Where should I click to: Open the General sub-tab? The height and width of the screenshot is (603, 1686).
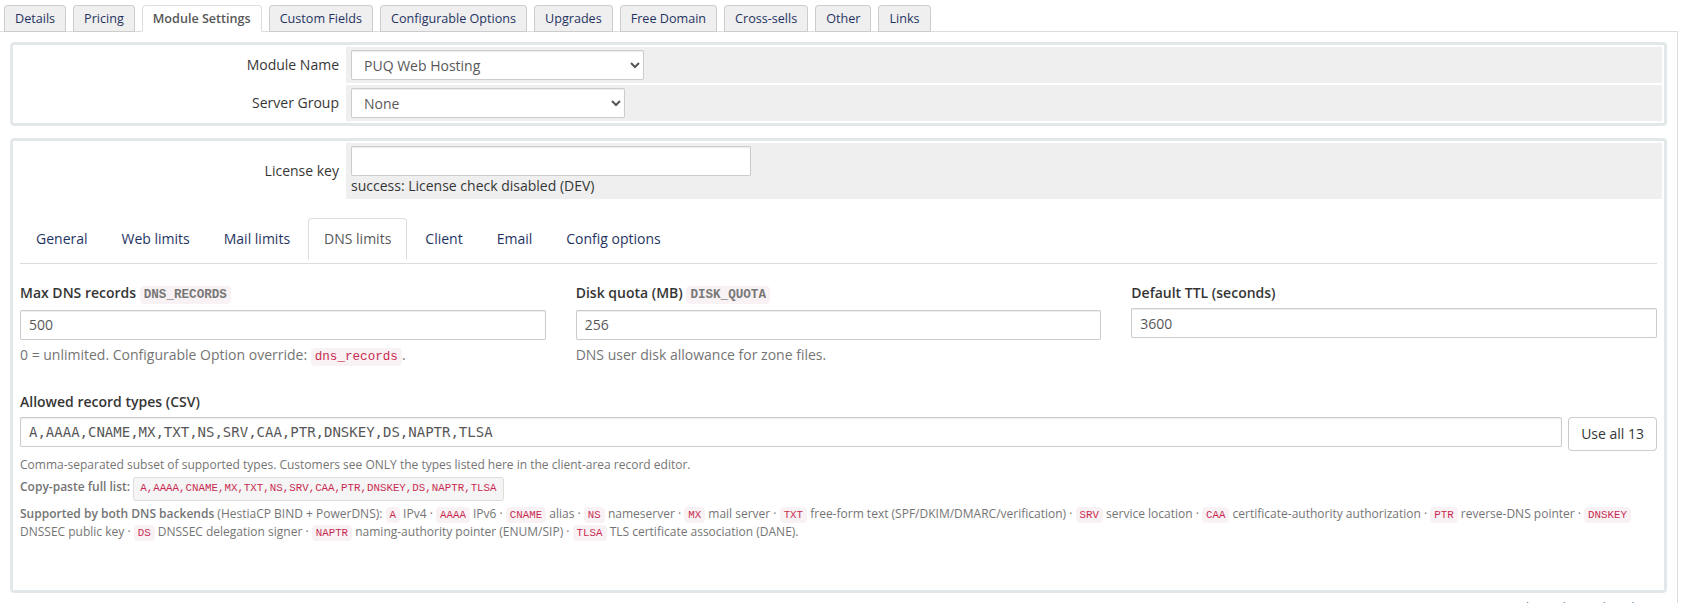[62, 239]
